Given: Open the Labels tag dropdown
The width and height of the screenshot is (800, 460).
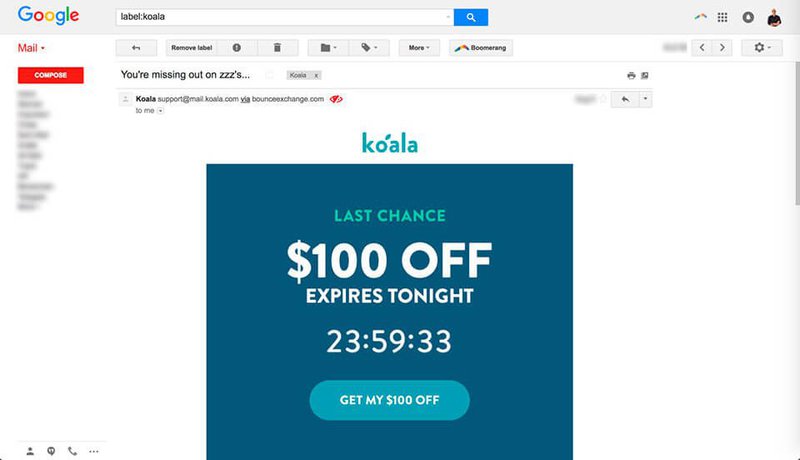Looking at the screenshot, I should click(x=369, y=48).
